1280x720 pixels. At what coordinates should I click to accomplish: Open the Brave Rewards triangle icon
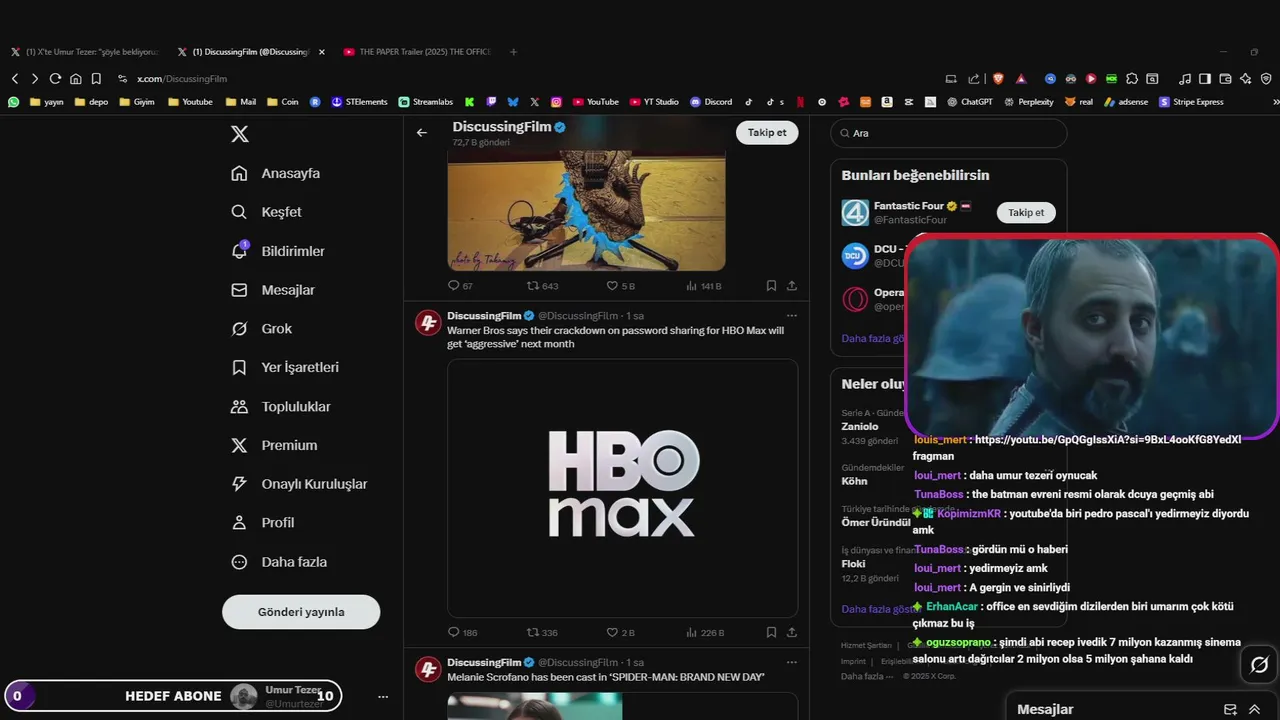pos(1021,78)
